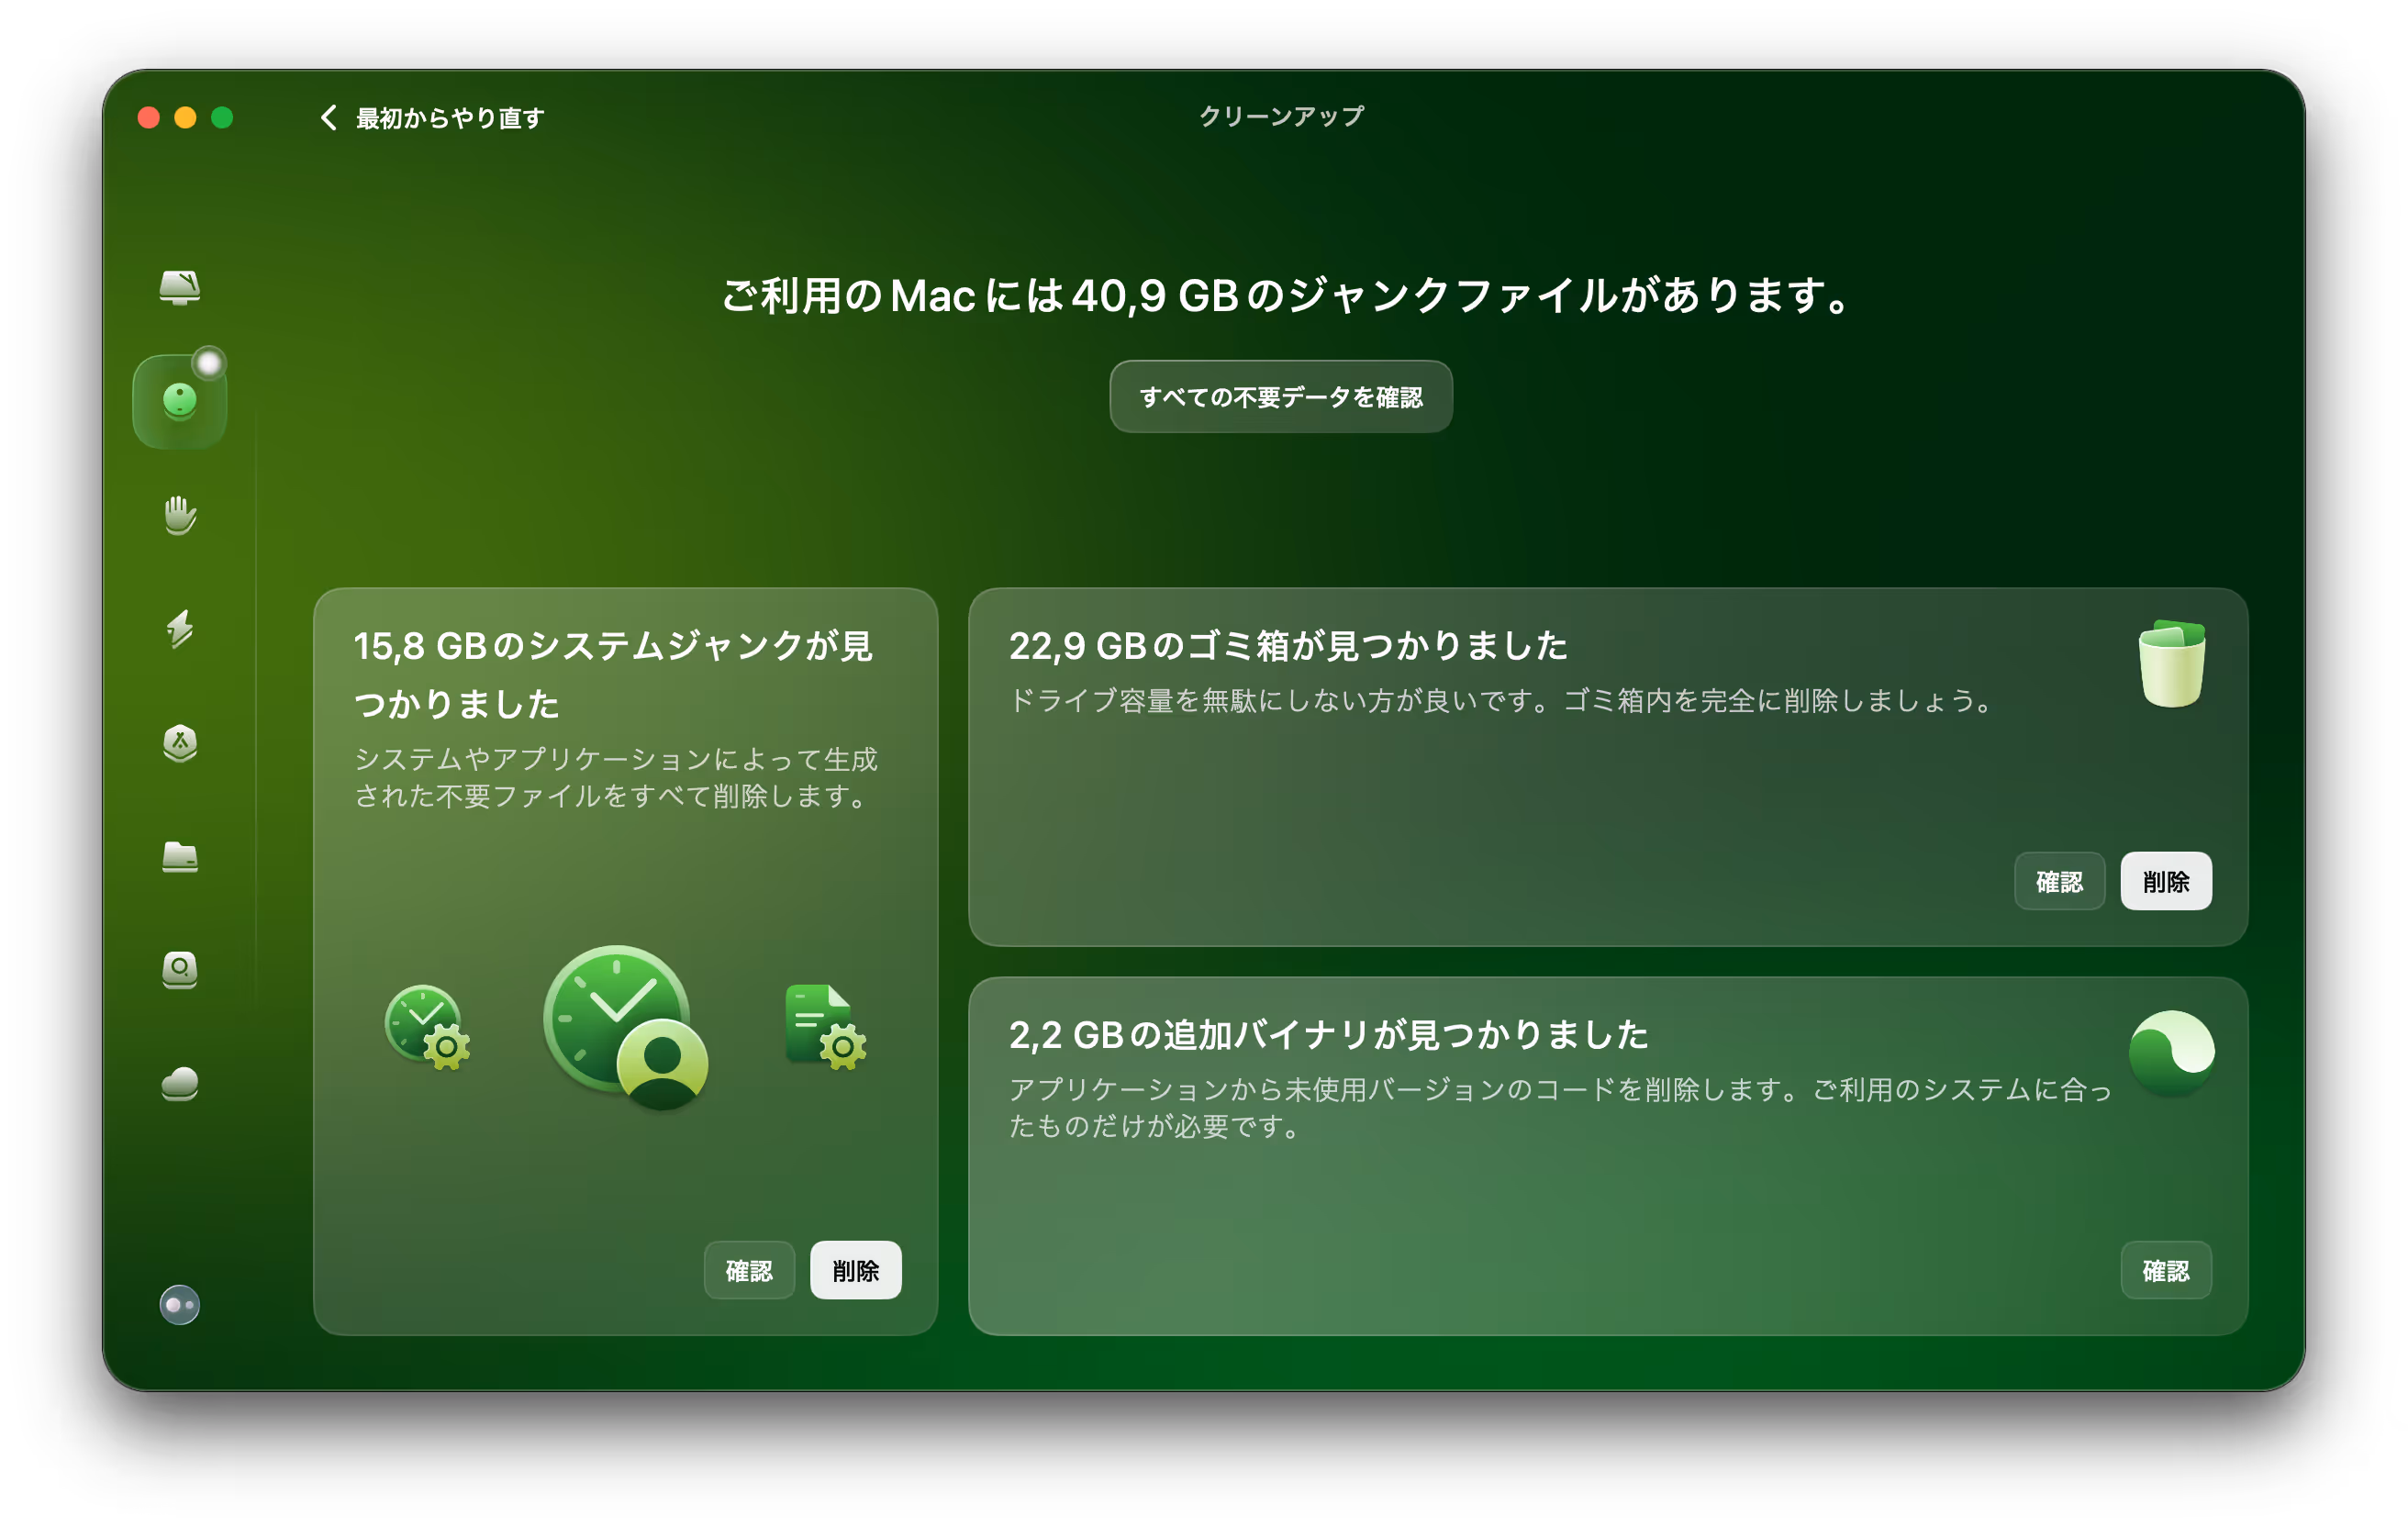Select the Cleanup module sidebar icon

[x=180, y=401]
